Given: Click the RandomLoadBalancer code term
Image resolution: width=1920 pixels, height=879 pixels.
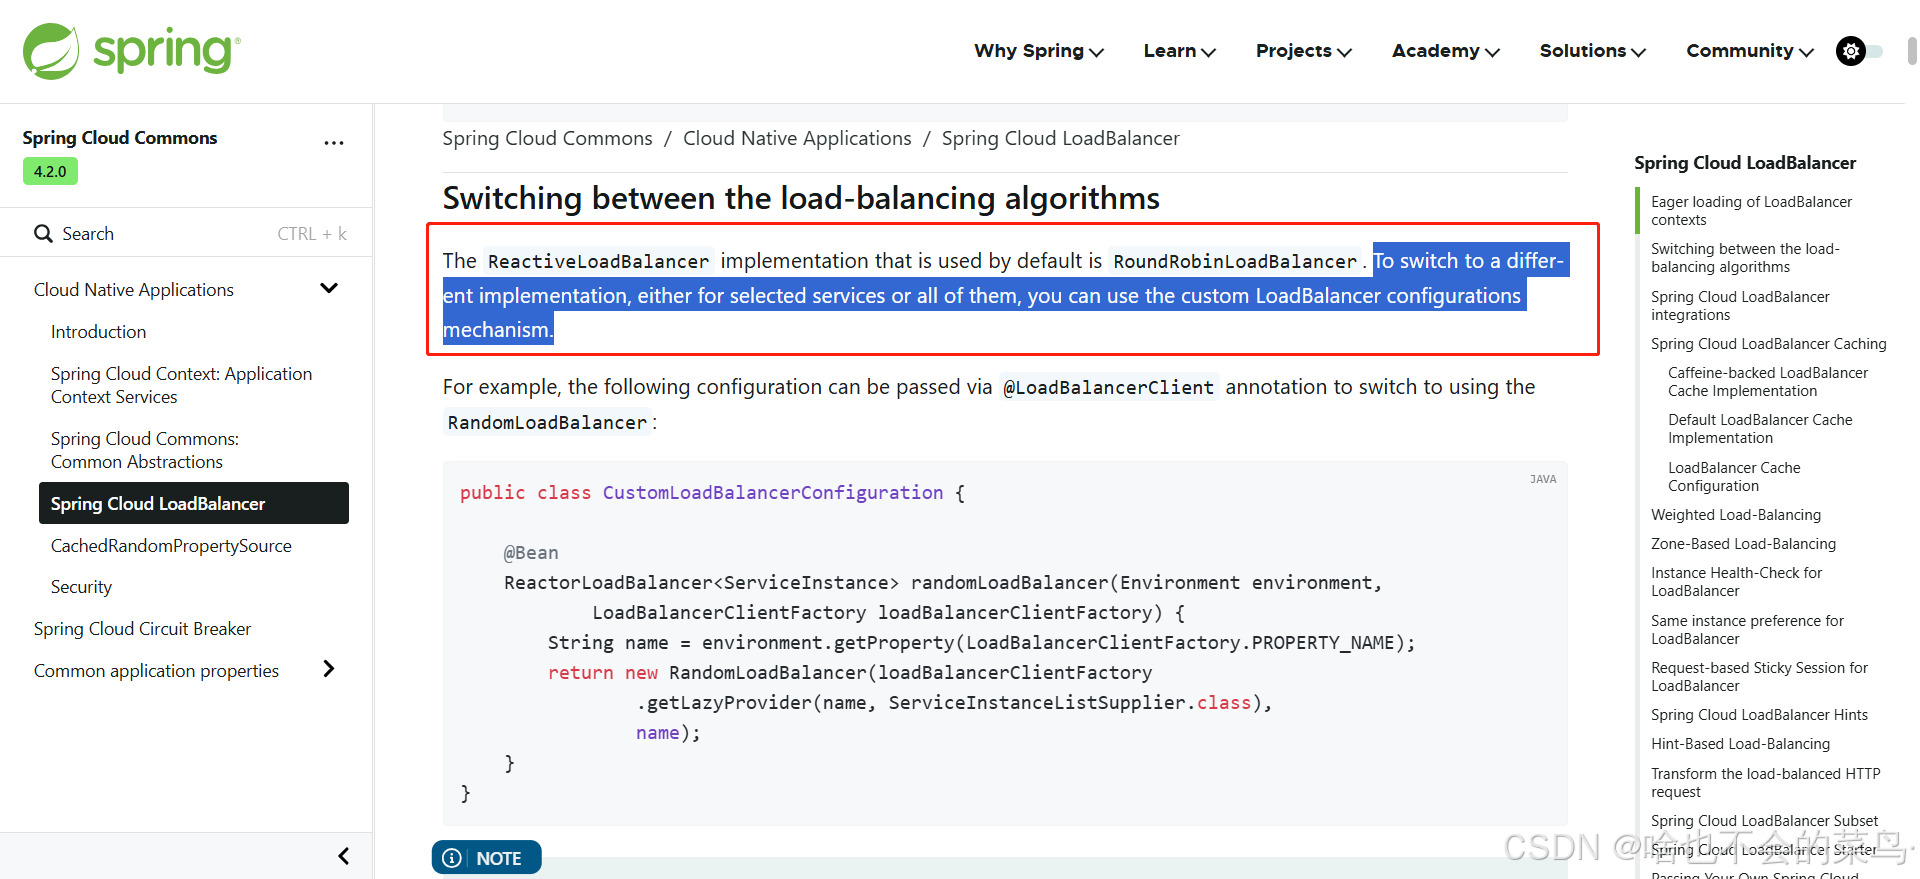Looking at the screenshot, I should (547, 423).
